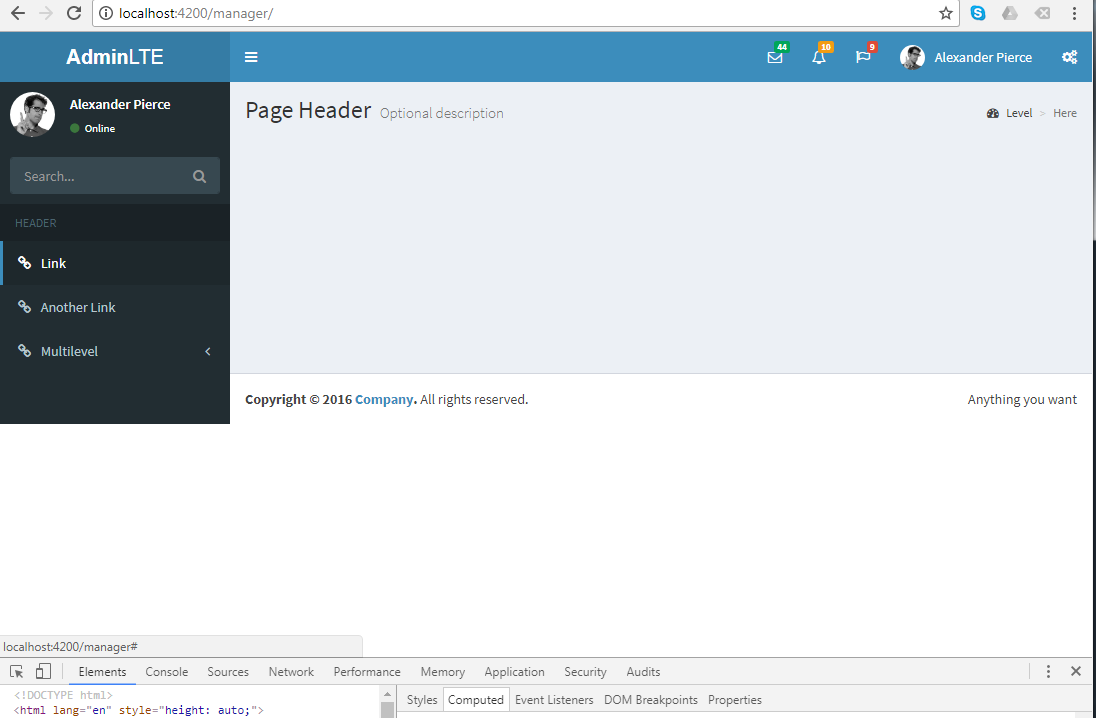Click the Skype extension icon
This screenshot has width=1096, height=718.
[978, 13]
